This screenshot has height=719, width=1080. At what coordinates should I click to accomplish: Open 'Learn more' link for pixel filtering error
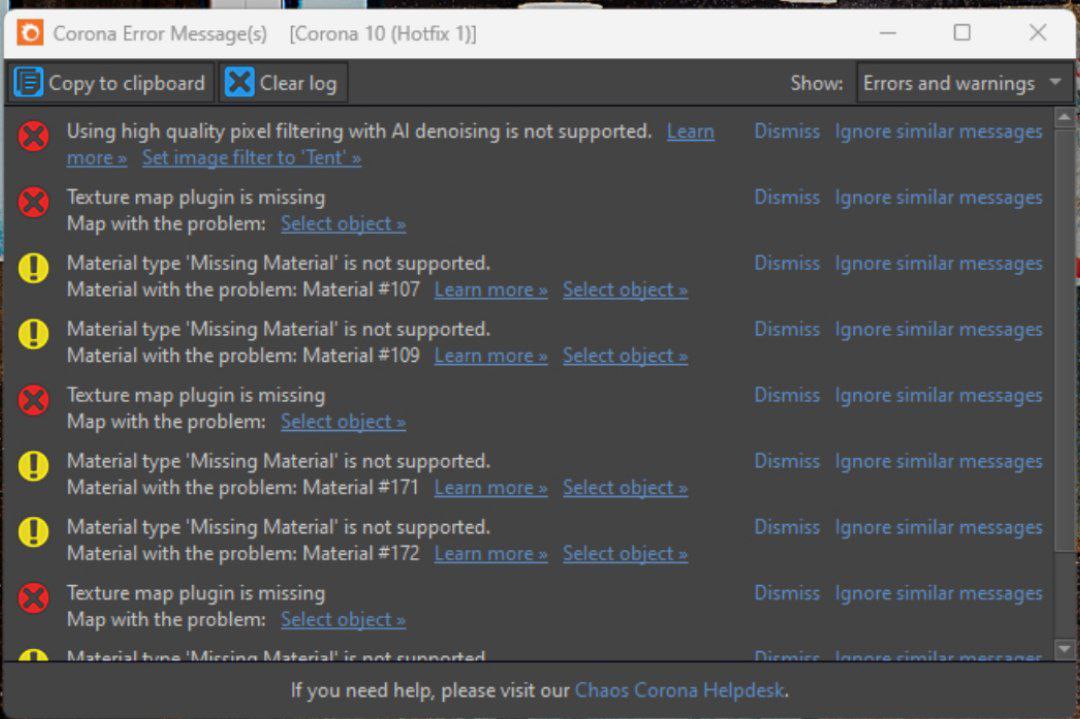690,131
